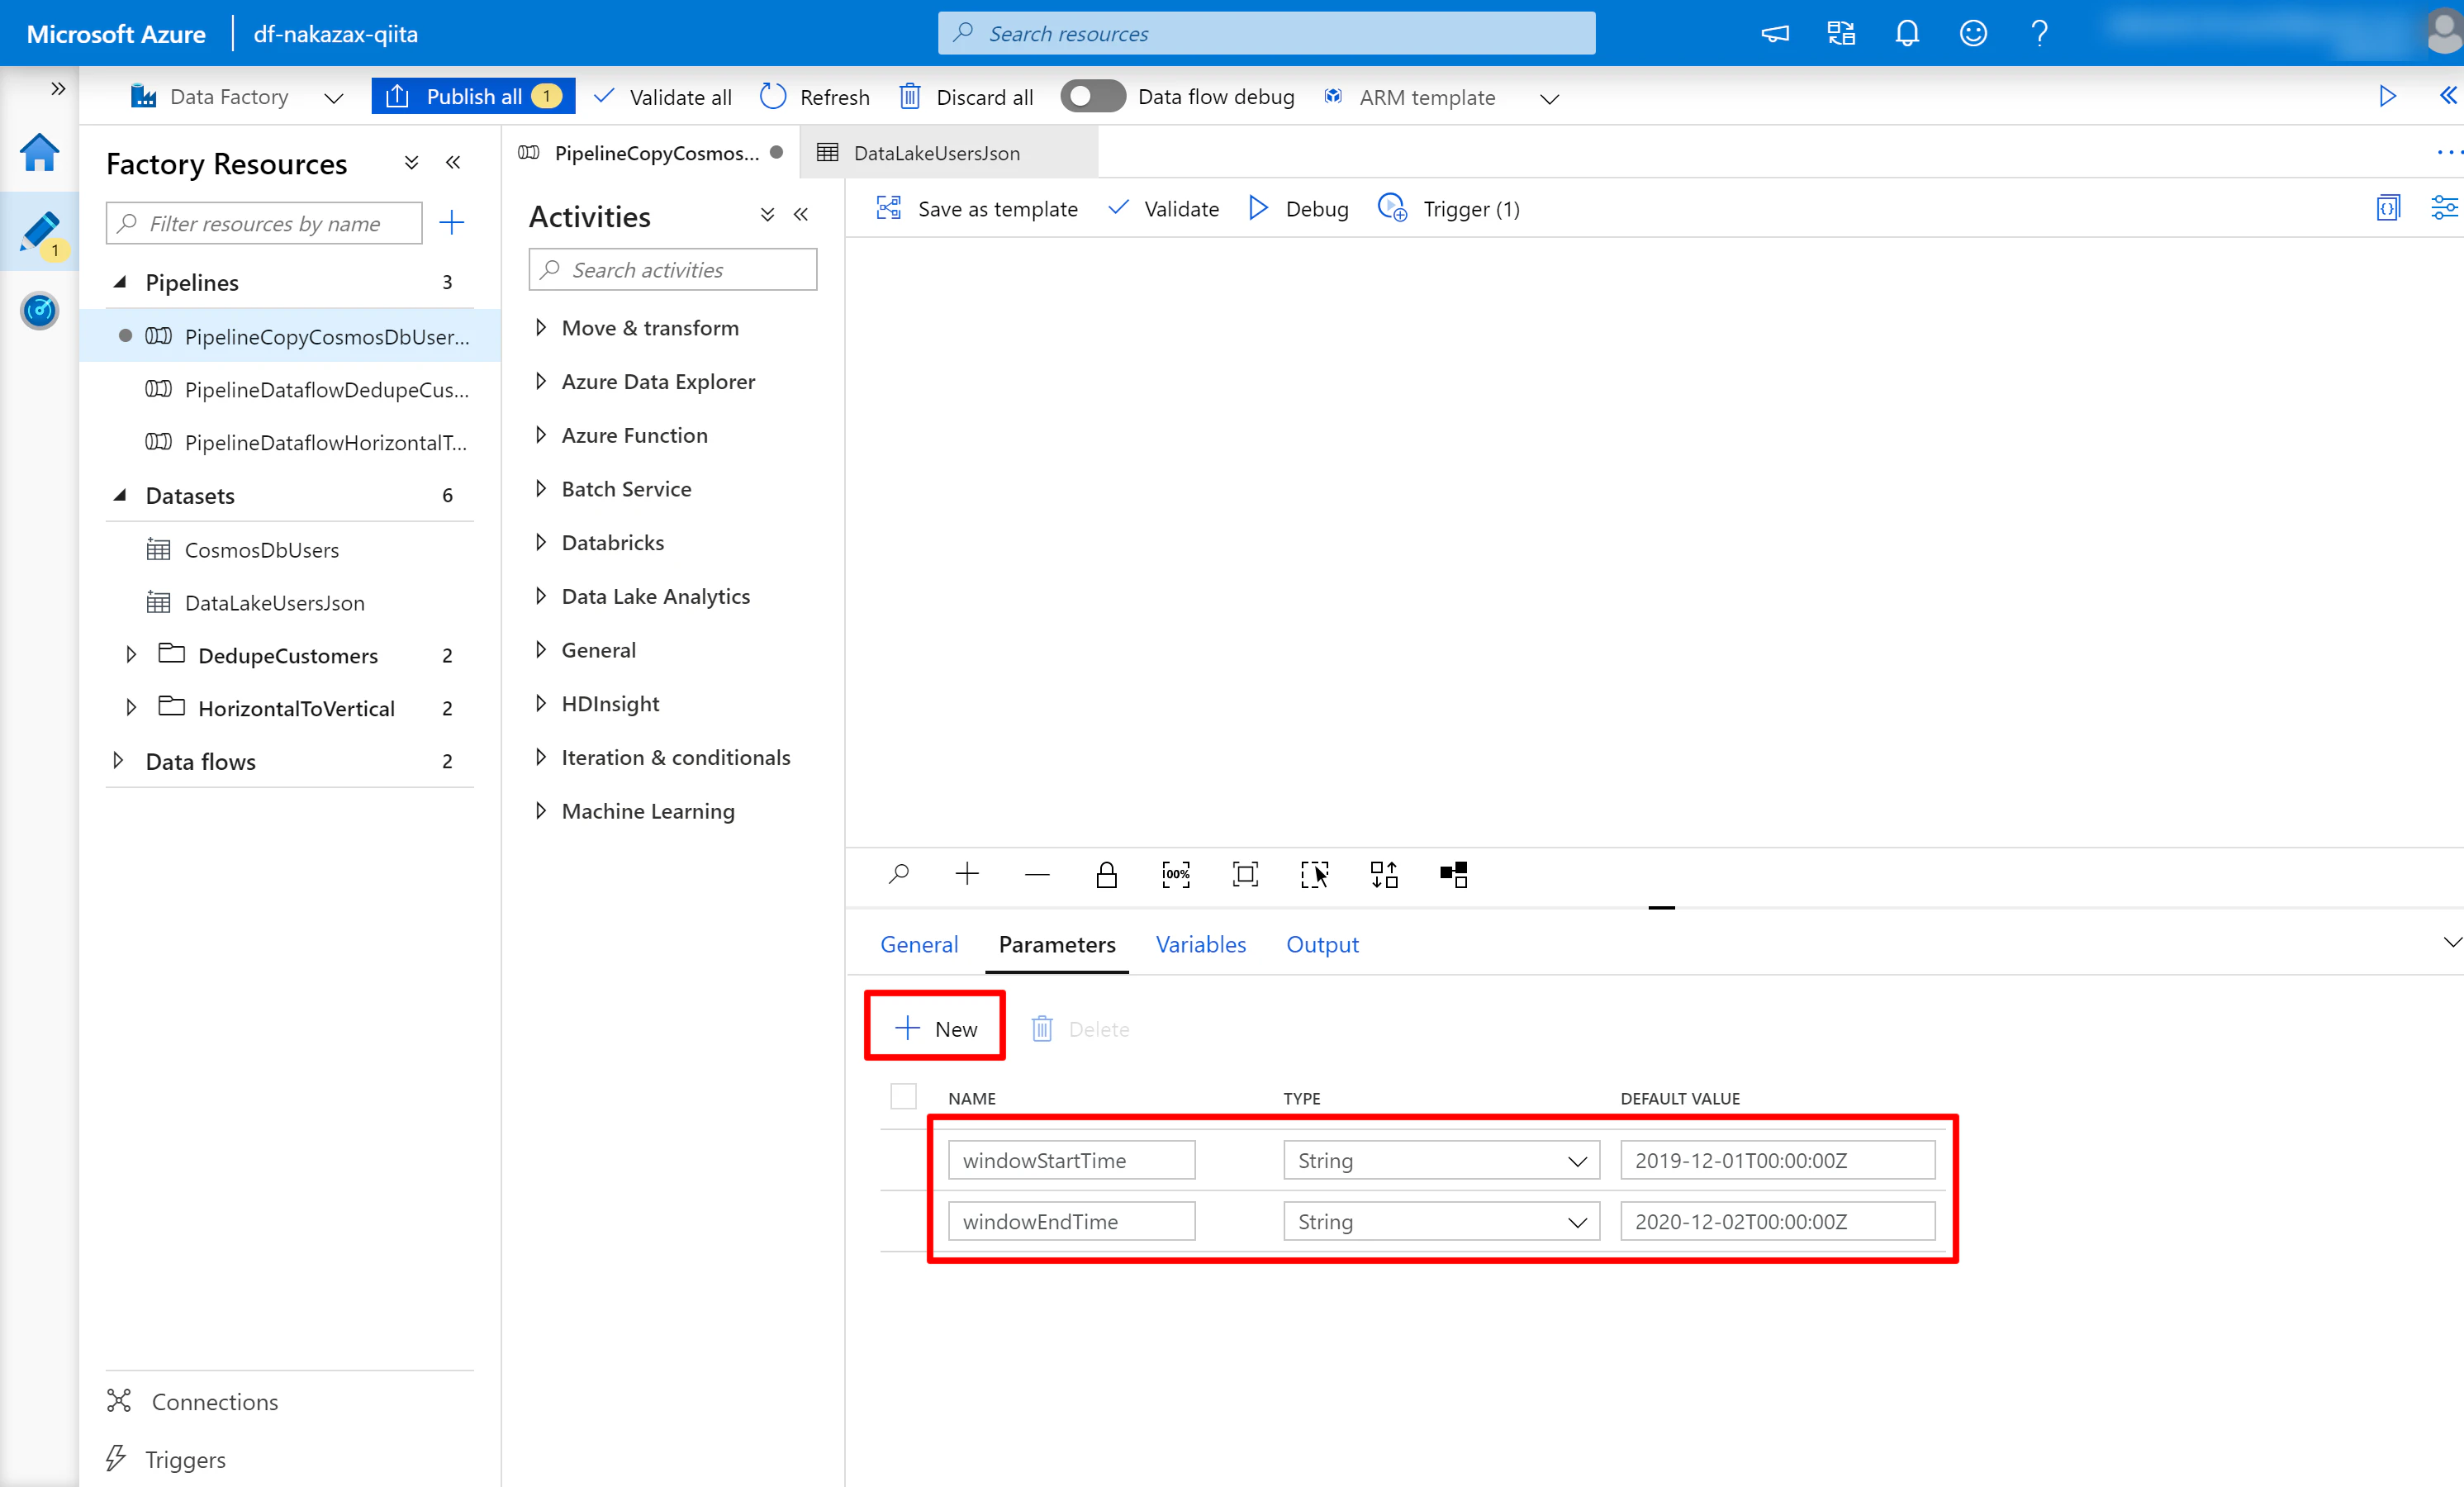Click the auto align layout icon

point(1384,874)
